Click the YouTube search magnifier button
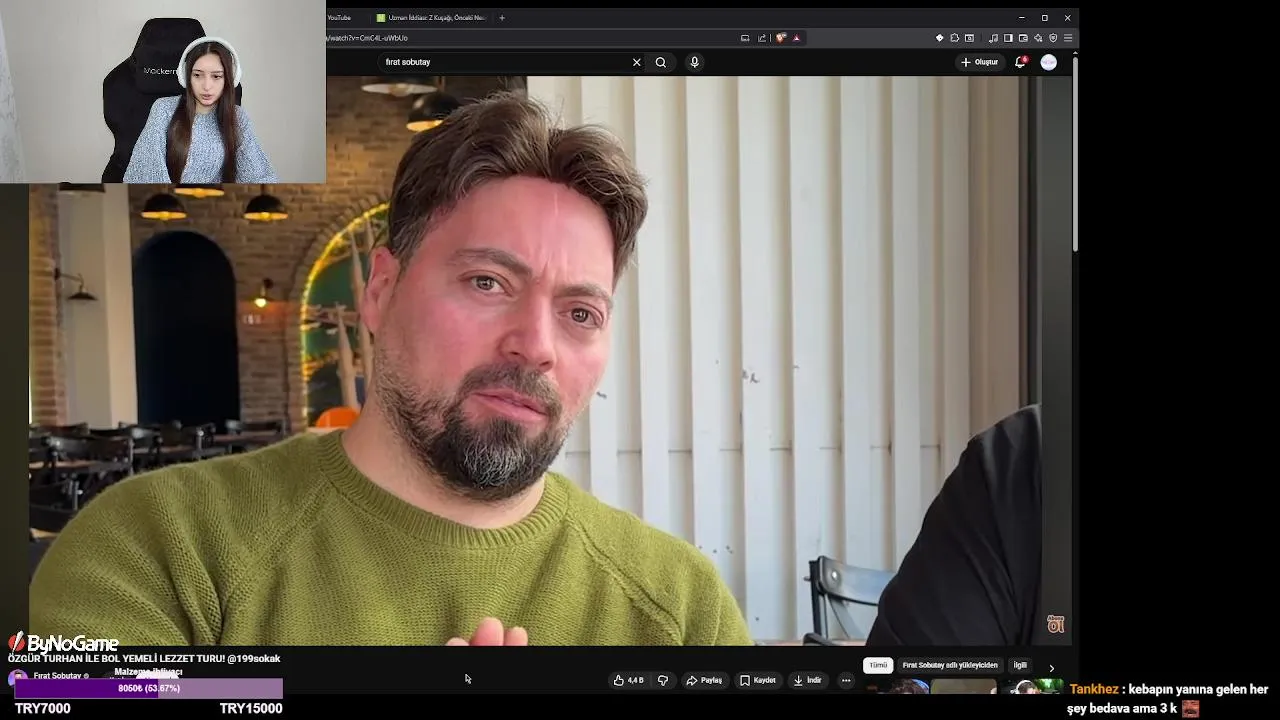Image resolution: width=1280 pixels, height=720 pixels. coord(660,62)
